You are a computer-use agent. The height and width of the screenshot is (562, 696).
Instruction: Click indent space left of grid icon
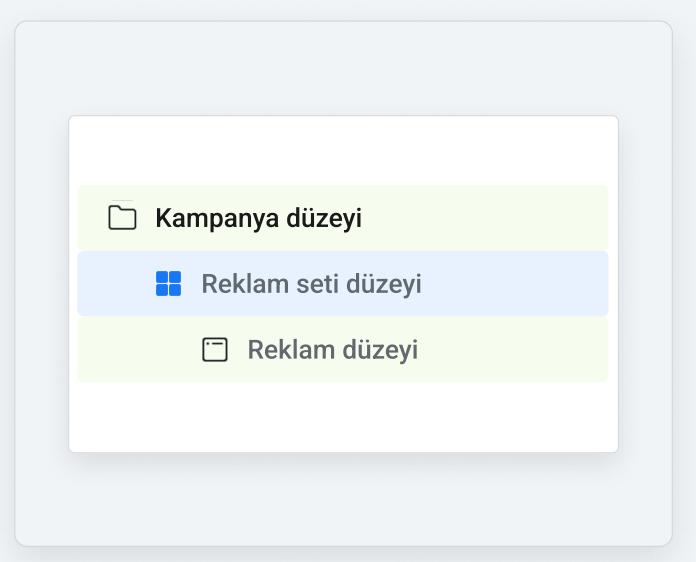[x=116, y=283]
